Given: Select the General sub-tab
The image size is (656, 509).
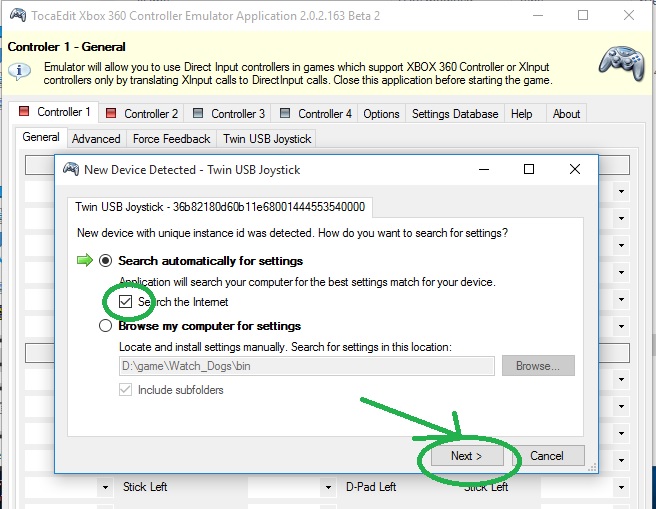Looking at the screenshot, I should 41,137.
